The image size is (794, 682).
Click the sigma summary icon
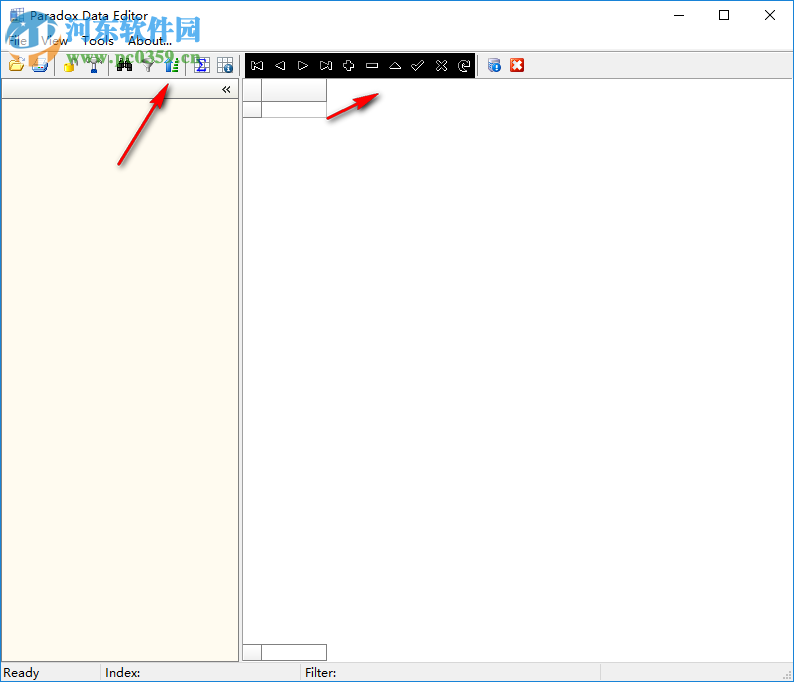pyautogui.click(x=202, y=65)
